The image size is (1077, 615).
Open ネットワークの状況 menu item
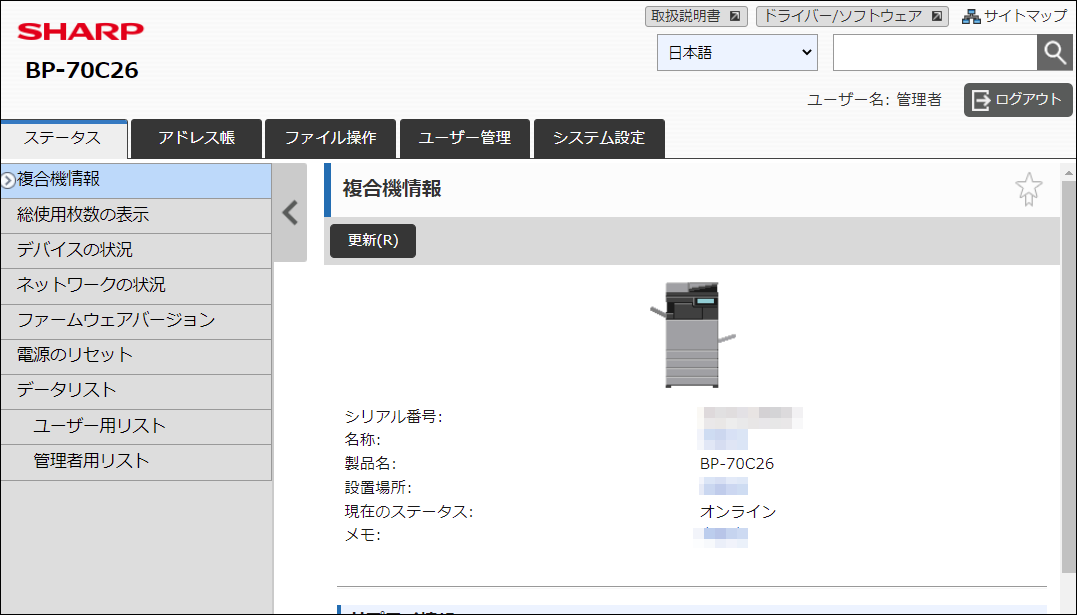[136, 285]
